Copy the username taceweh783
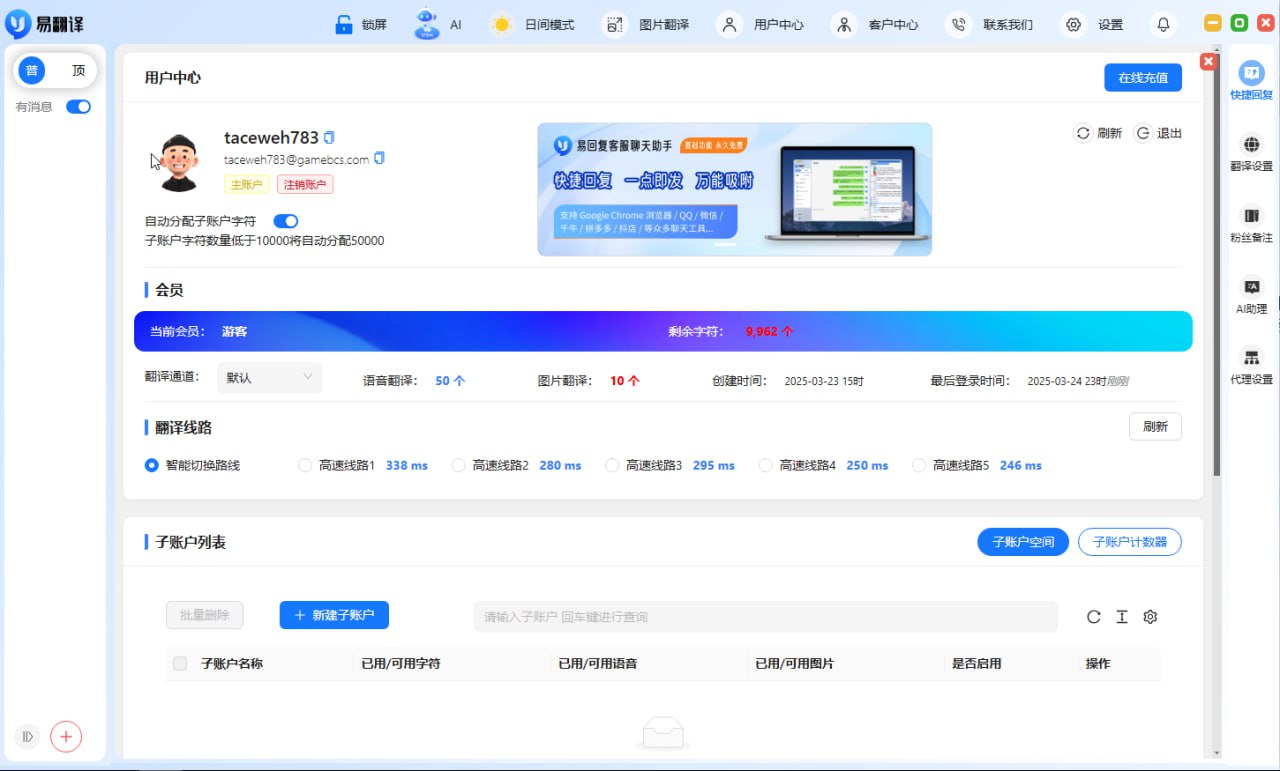Screen dimensions: 1280x771 pyautogui.click(x=329, y=137)
